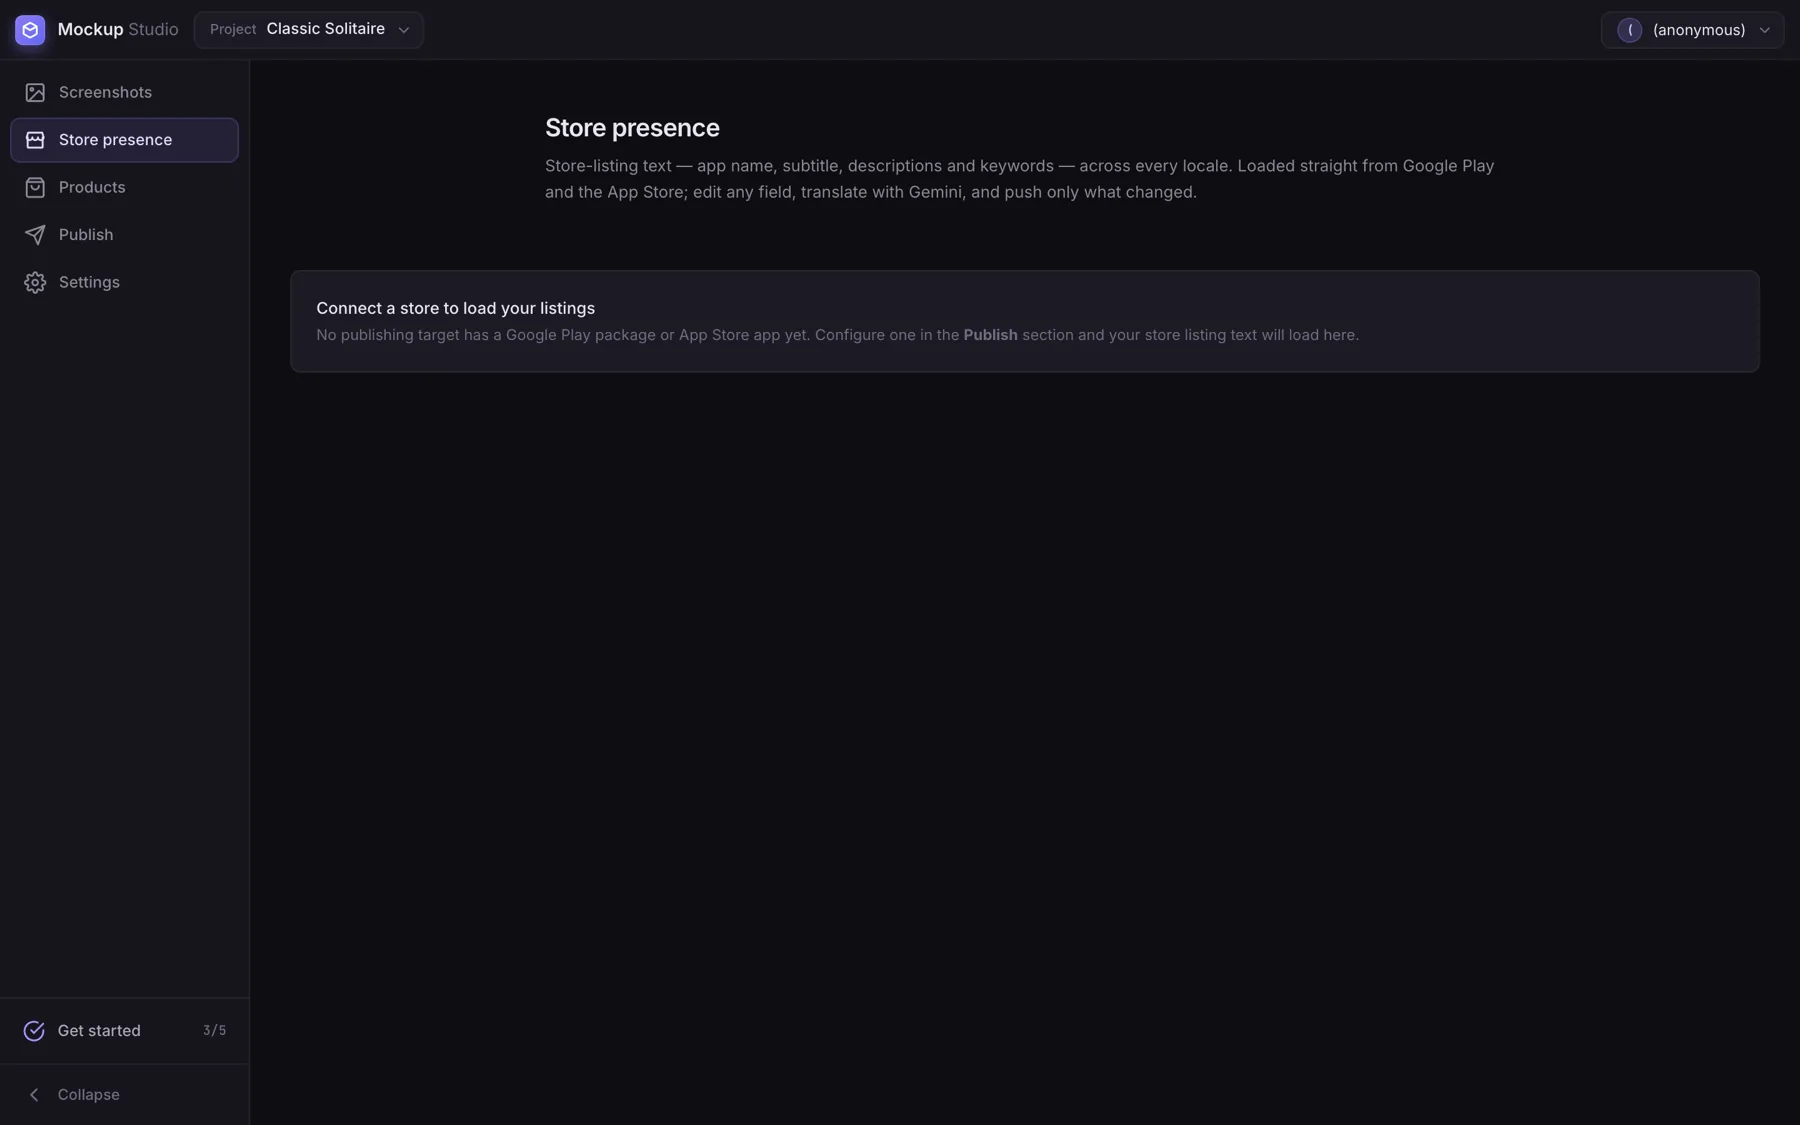Click the Mockup Studio brand name

[118, 30]
